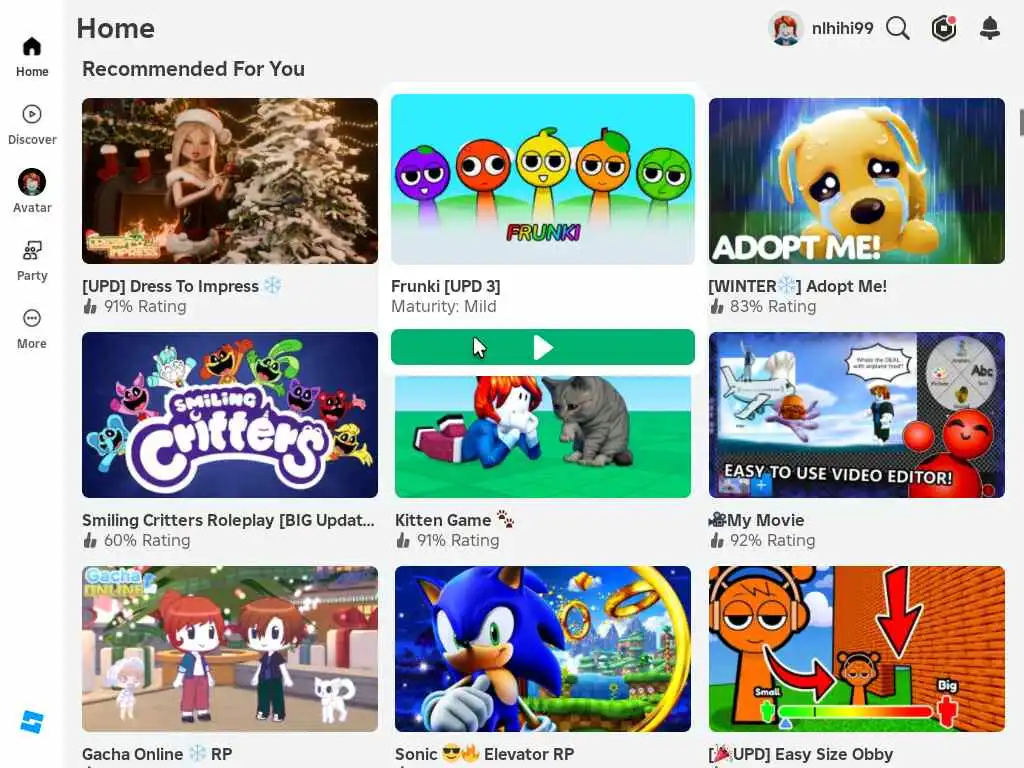This screenshot has height=768, width=1024.
Task: Open the Frunki game thumbnail
Action: [x=543, y=179]
